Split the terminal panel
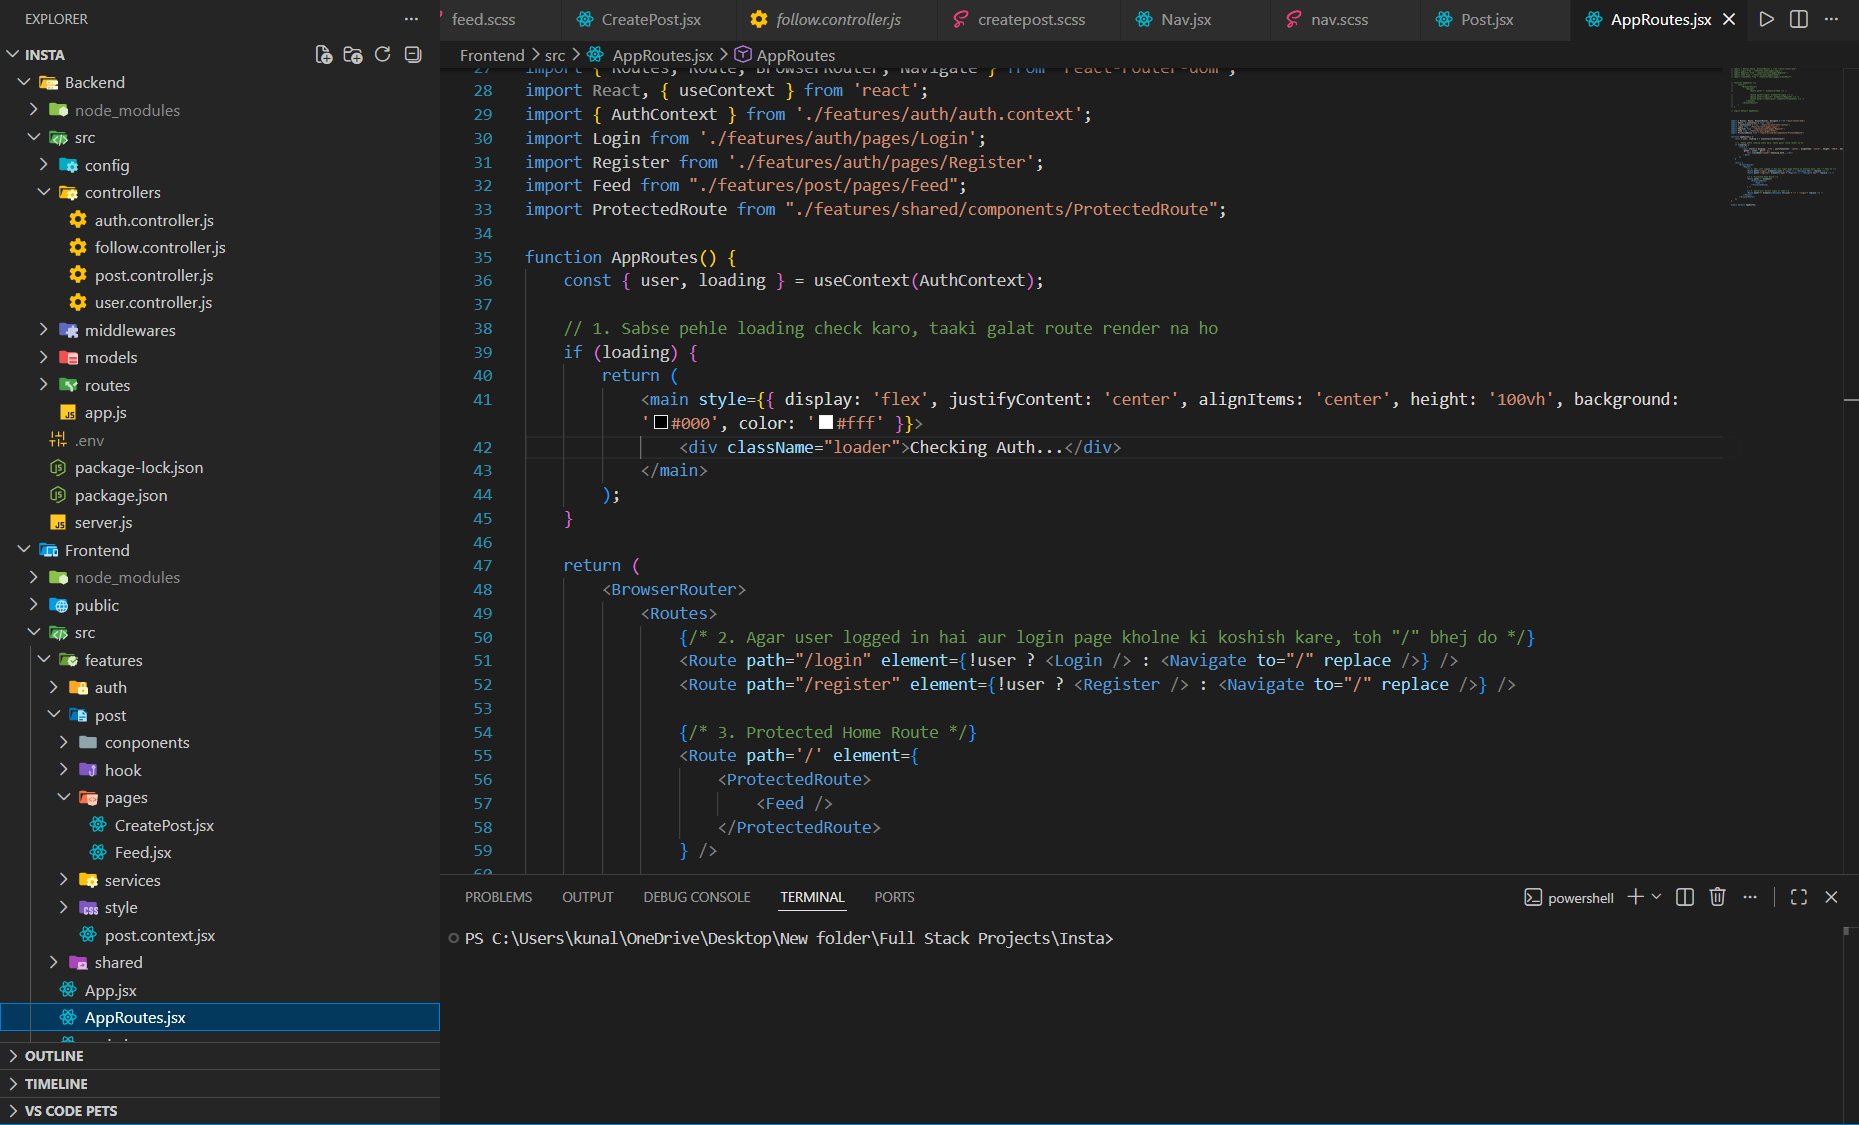Image resolution: width=1859 pixels, height=1125 pixels. coord(1684,897)
